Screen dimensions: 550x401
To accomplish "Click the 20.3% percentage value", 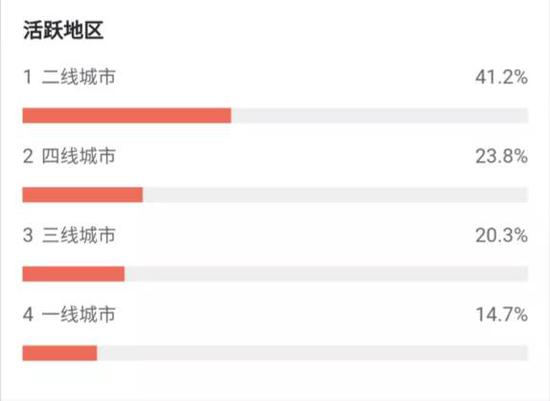I will click(x=502, y=235).
